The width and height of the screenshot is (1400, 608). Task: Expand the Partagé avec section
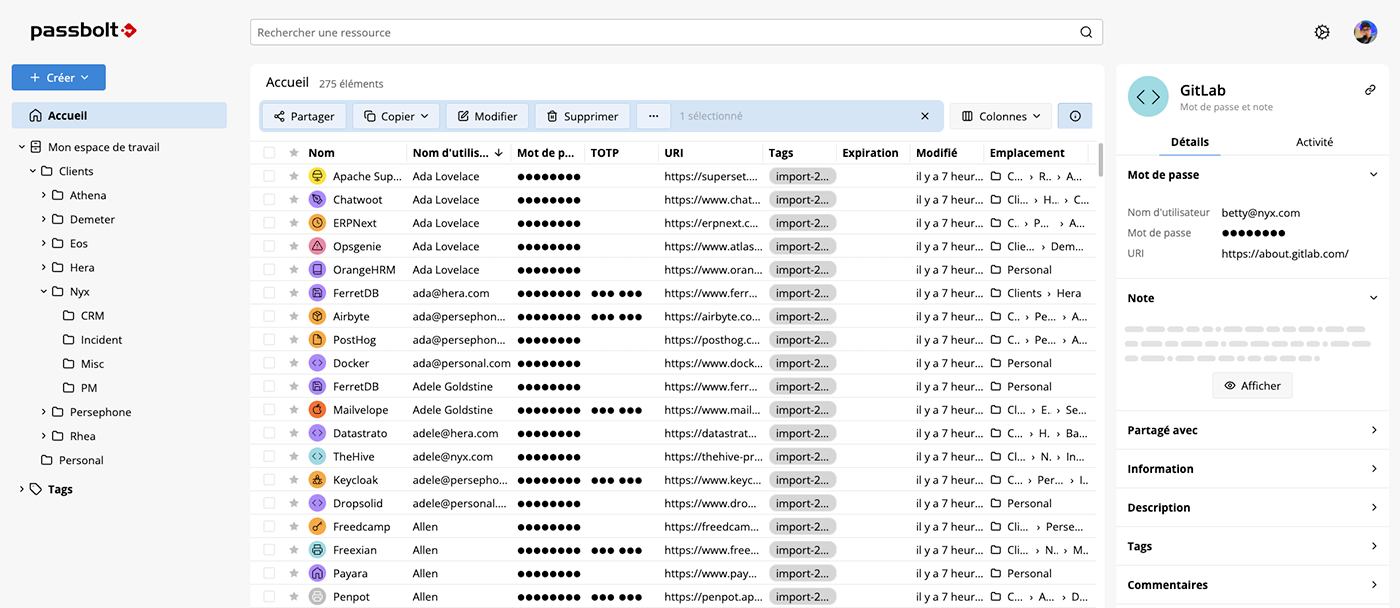point(1252,430)
